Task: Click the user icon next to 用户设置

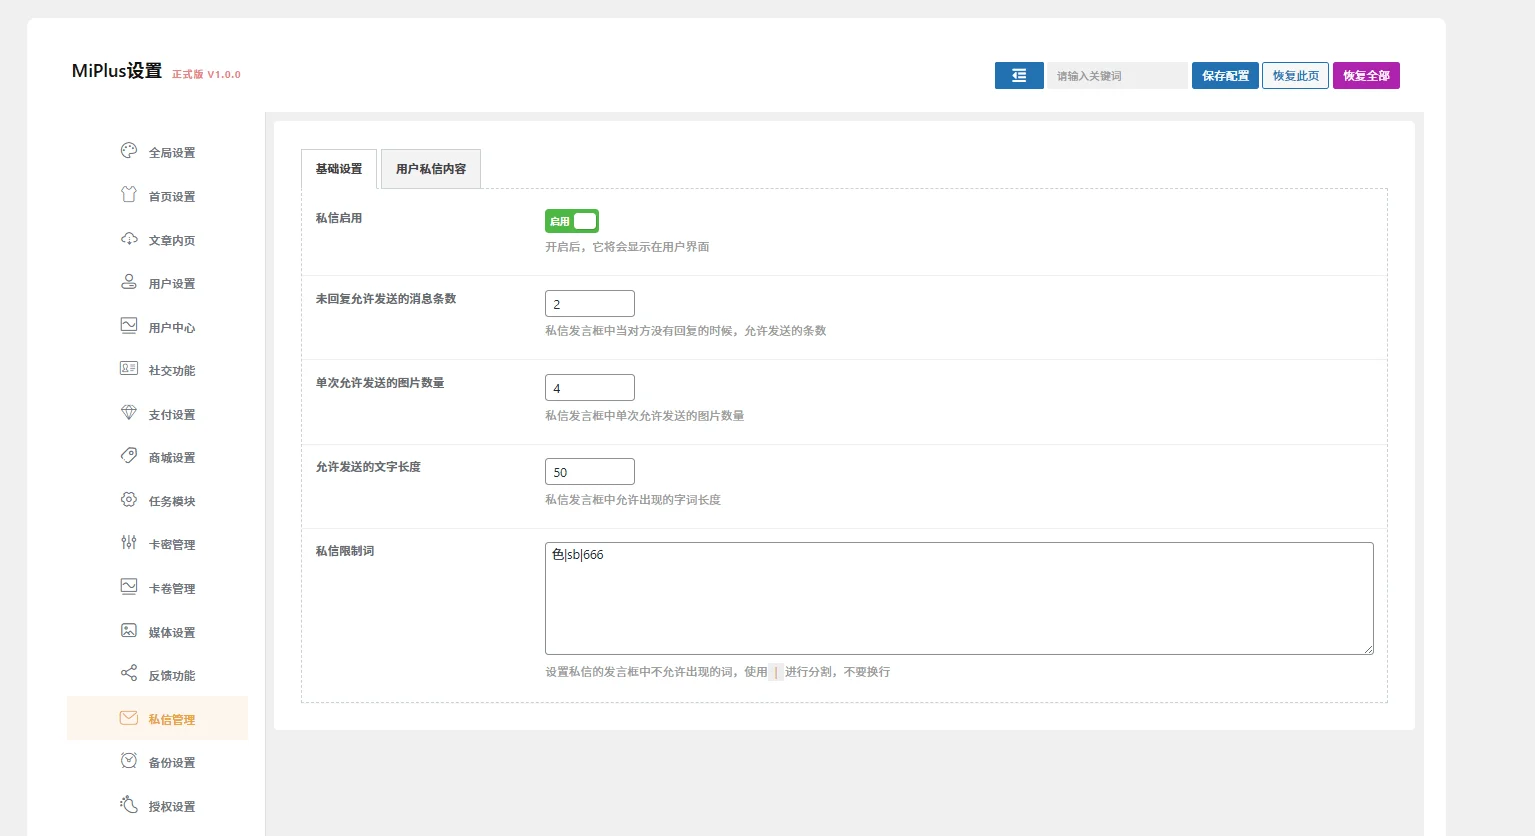Action: pos(129,282)
